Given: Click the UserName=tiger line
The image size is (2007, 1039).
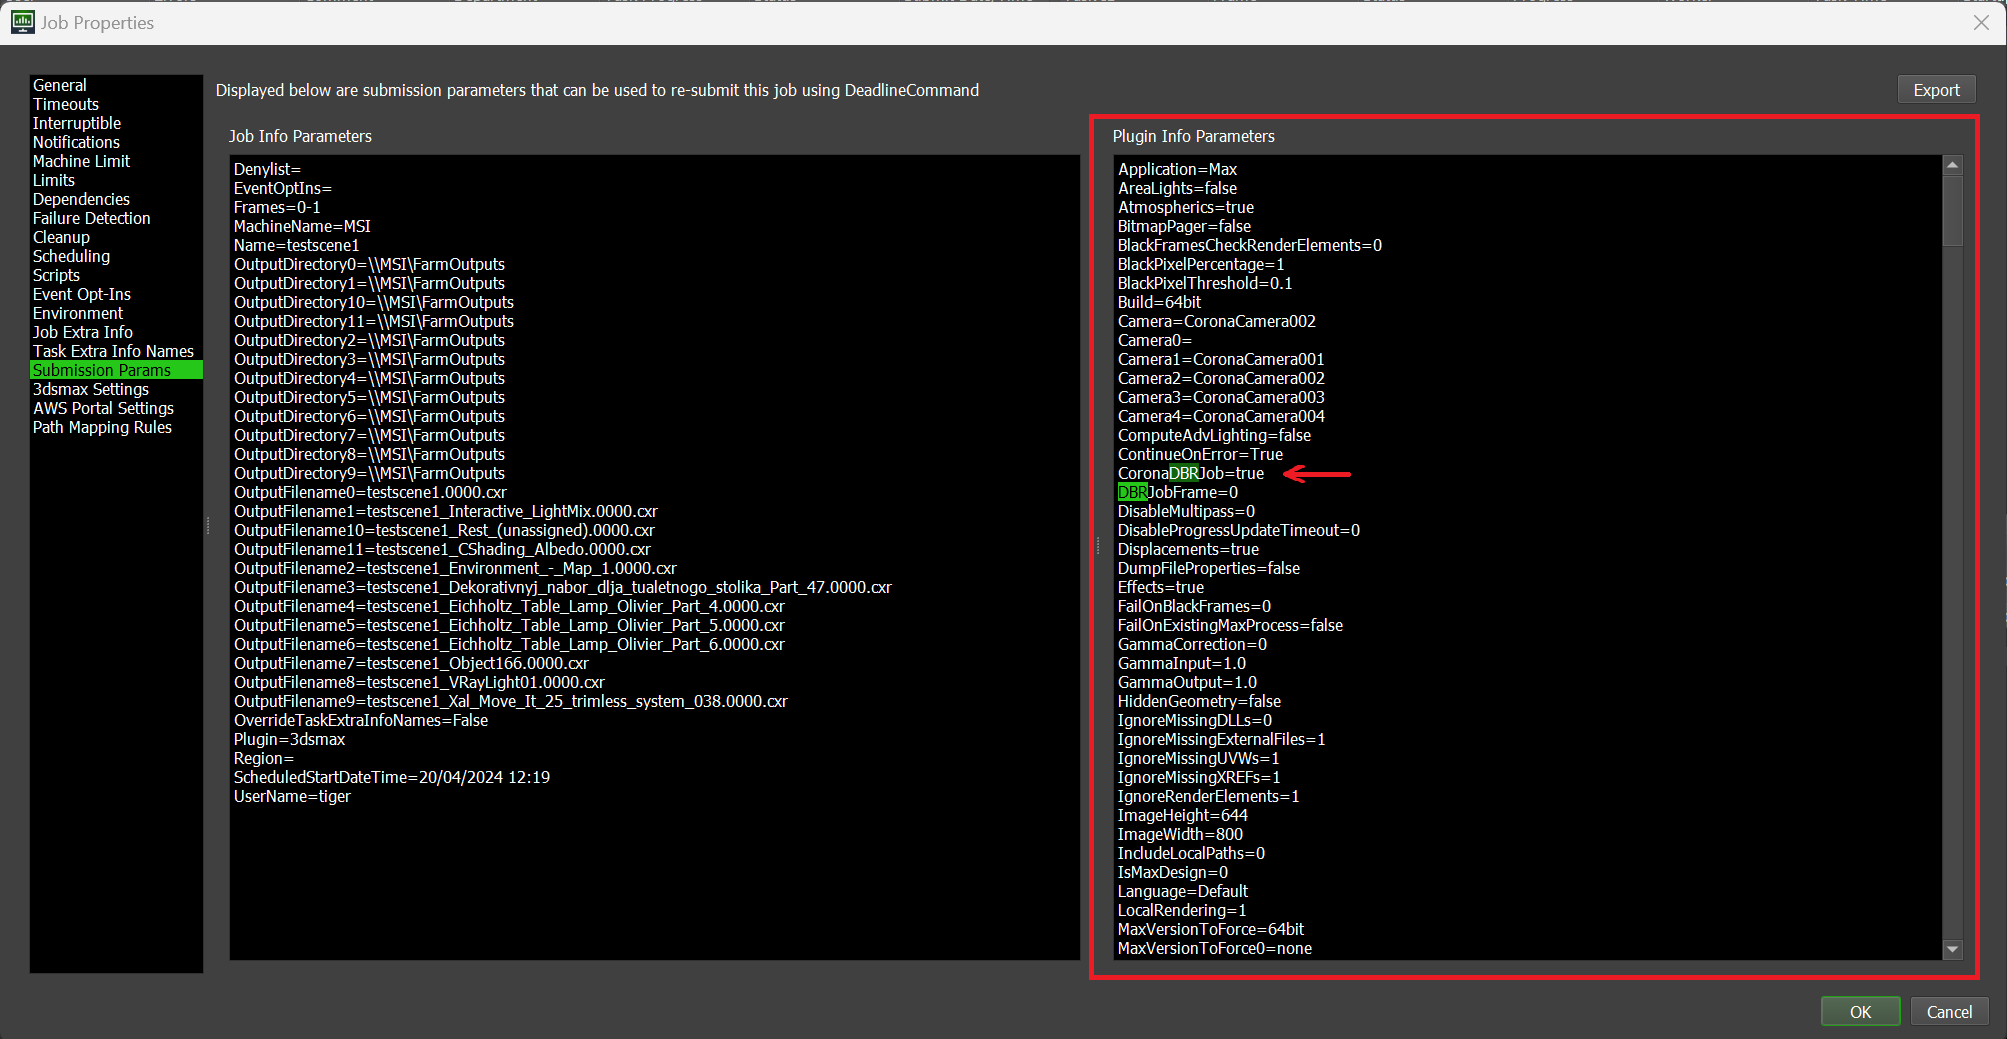Looking at the screenshot, I should point(292,796).
